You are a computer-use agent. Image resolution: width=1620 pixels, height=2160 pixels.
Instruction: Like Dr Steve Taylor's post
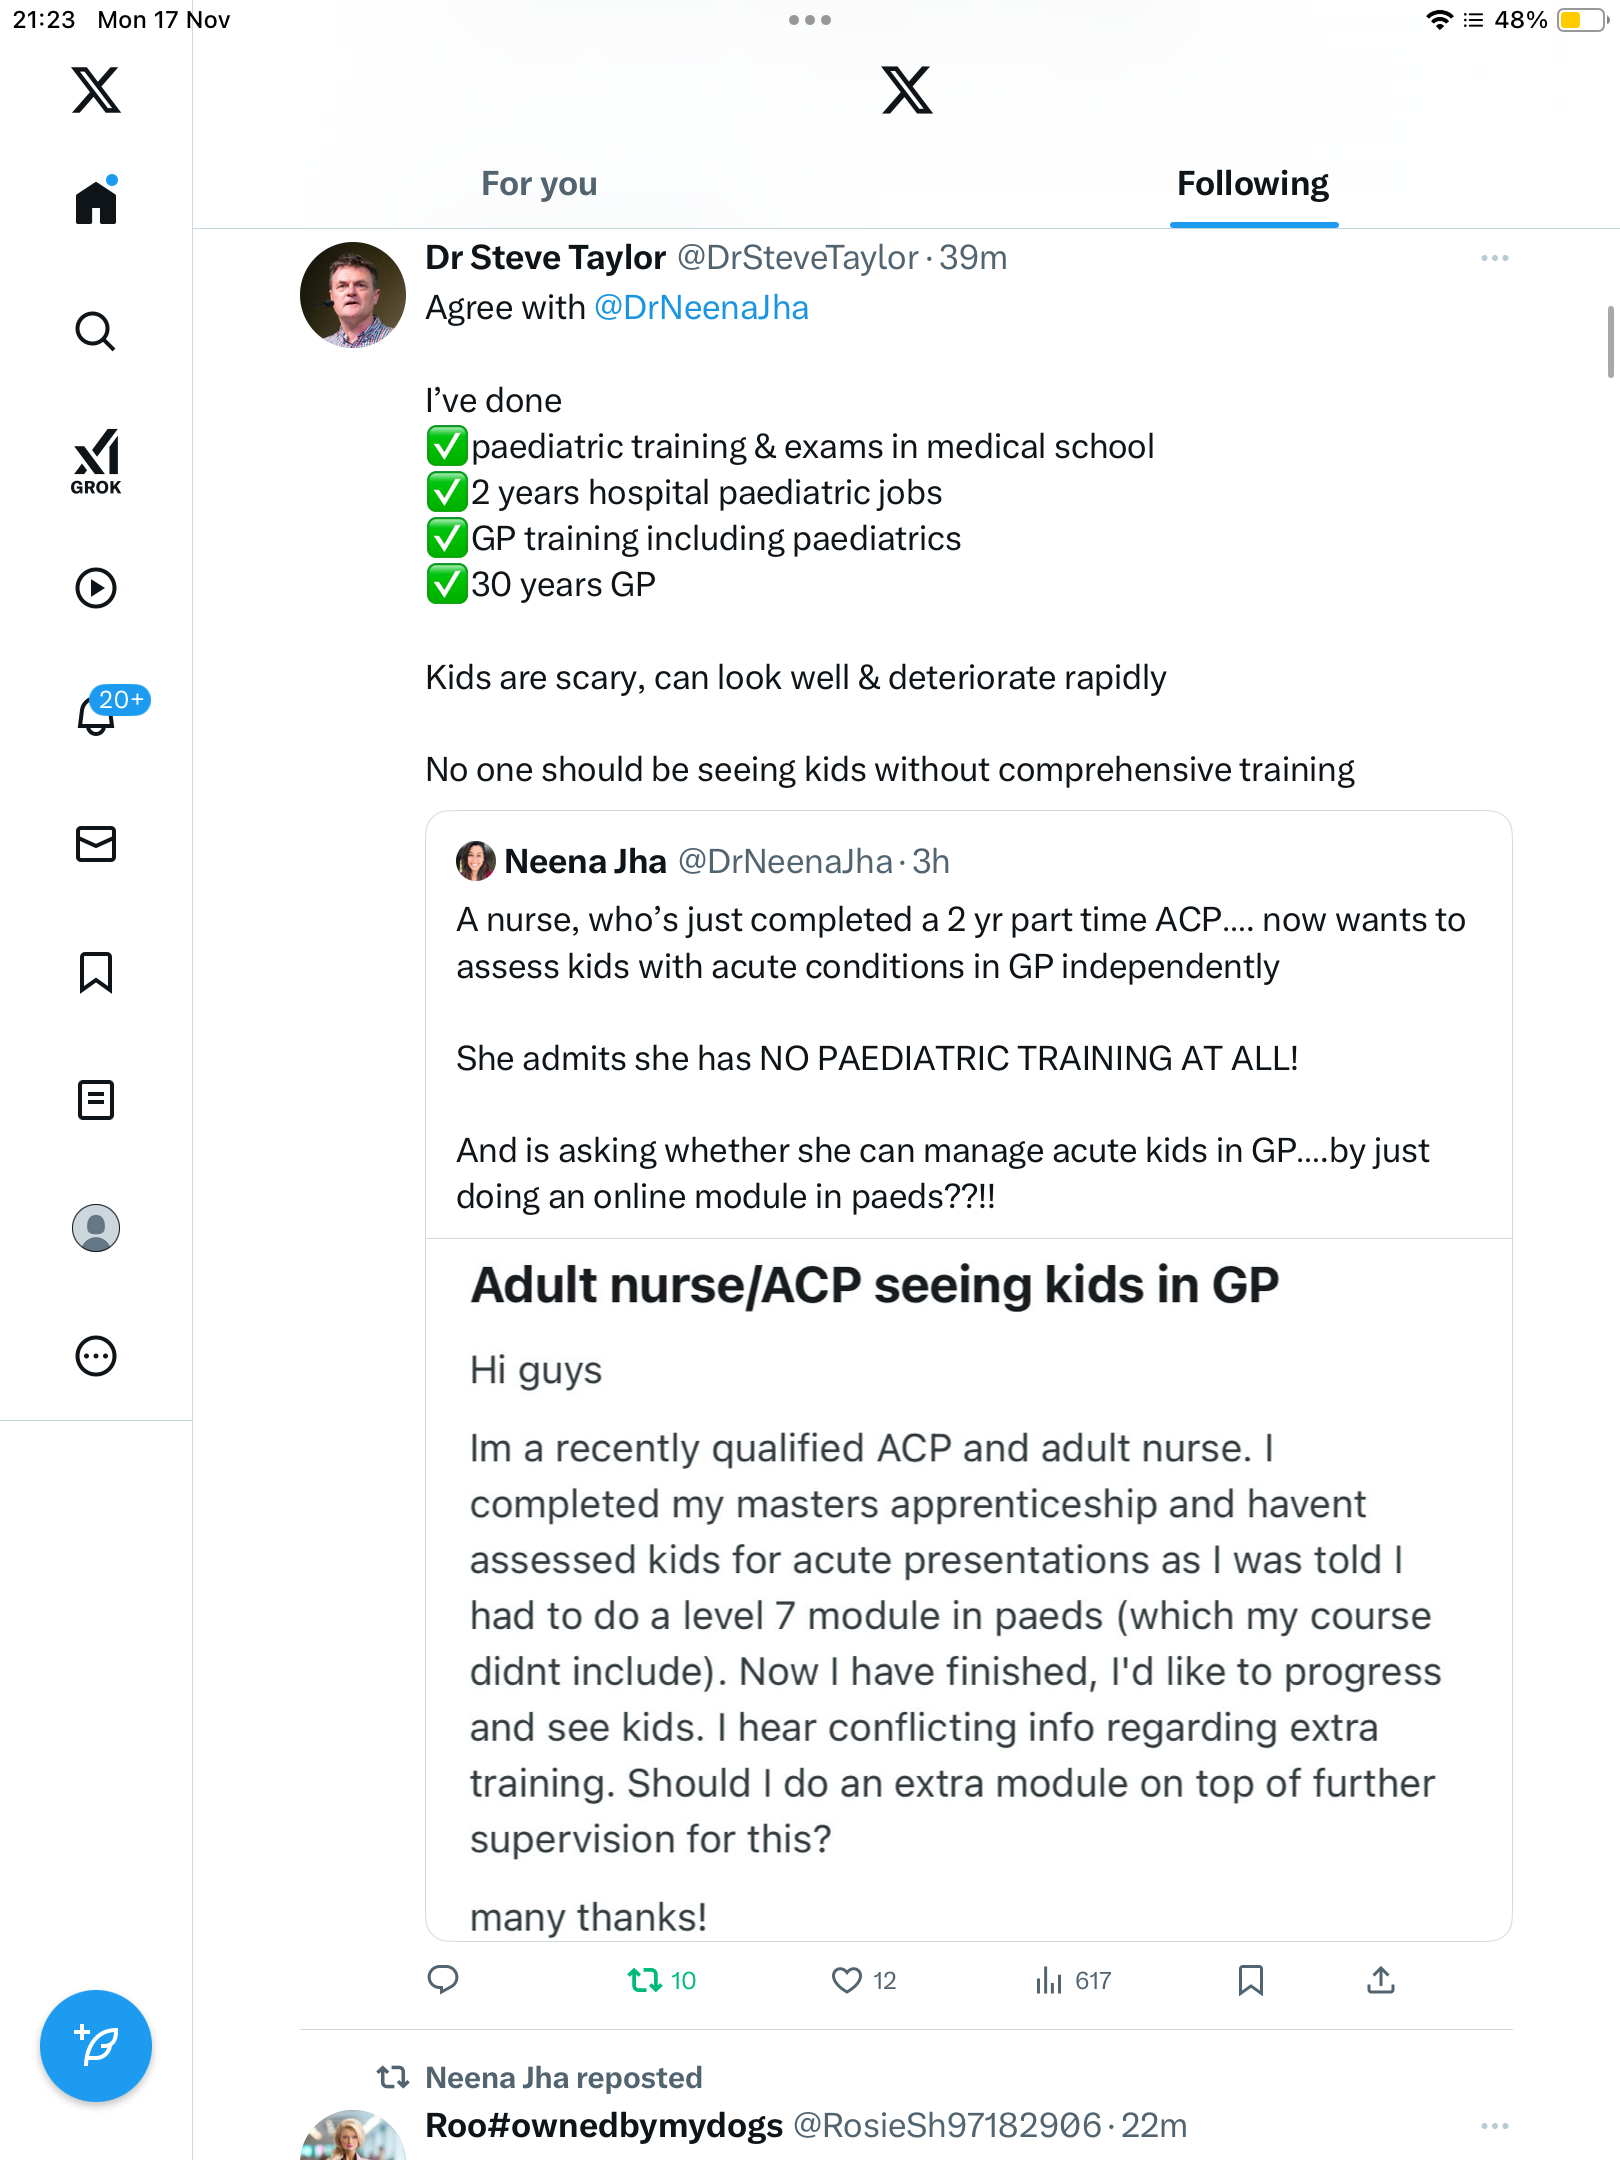pyautogui.click(x=864, y=1980)
